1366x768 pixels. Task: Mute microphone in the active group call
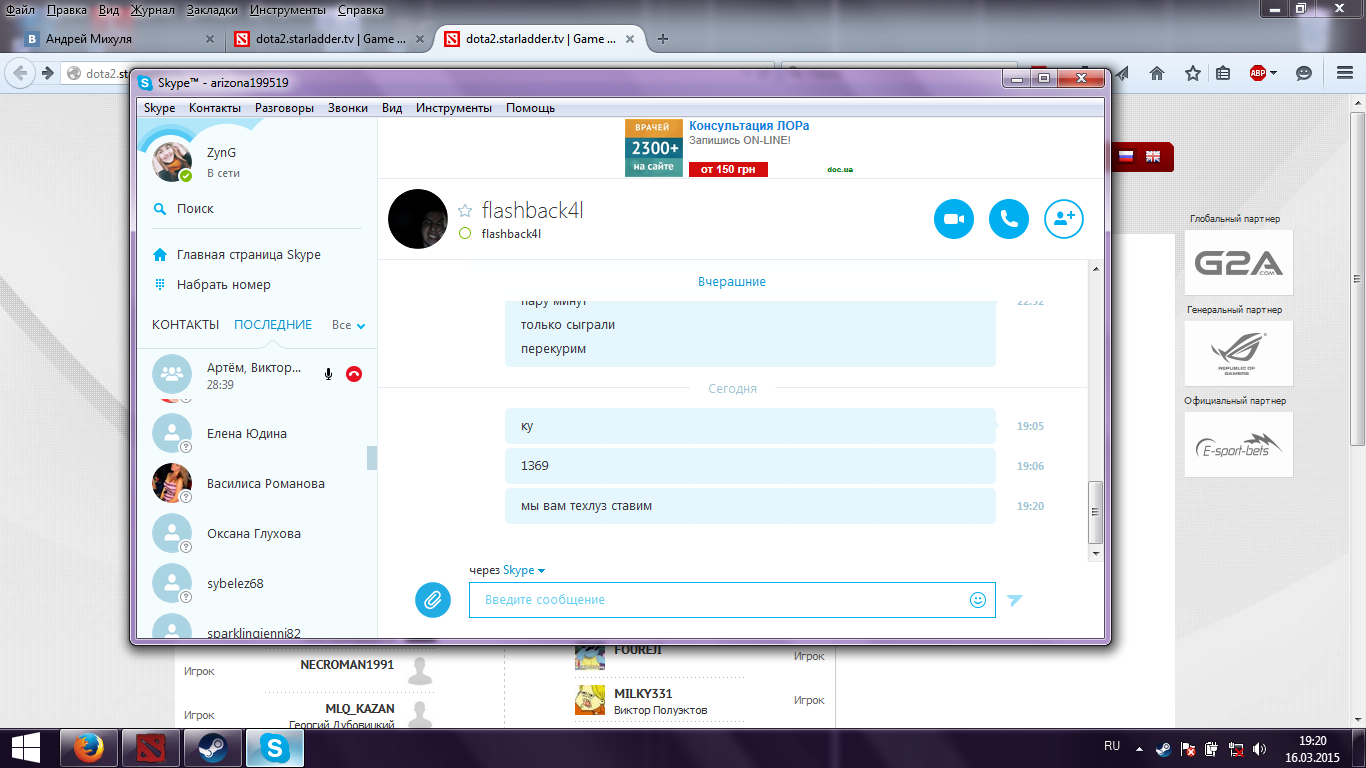[327, 374]
